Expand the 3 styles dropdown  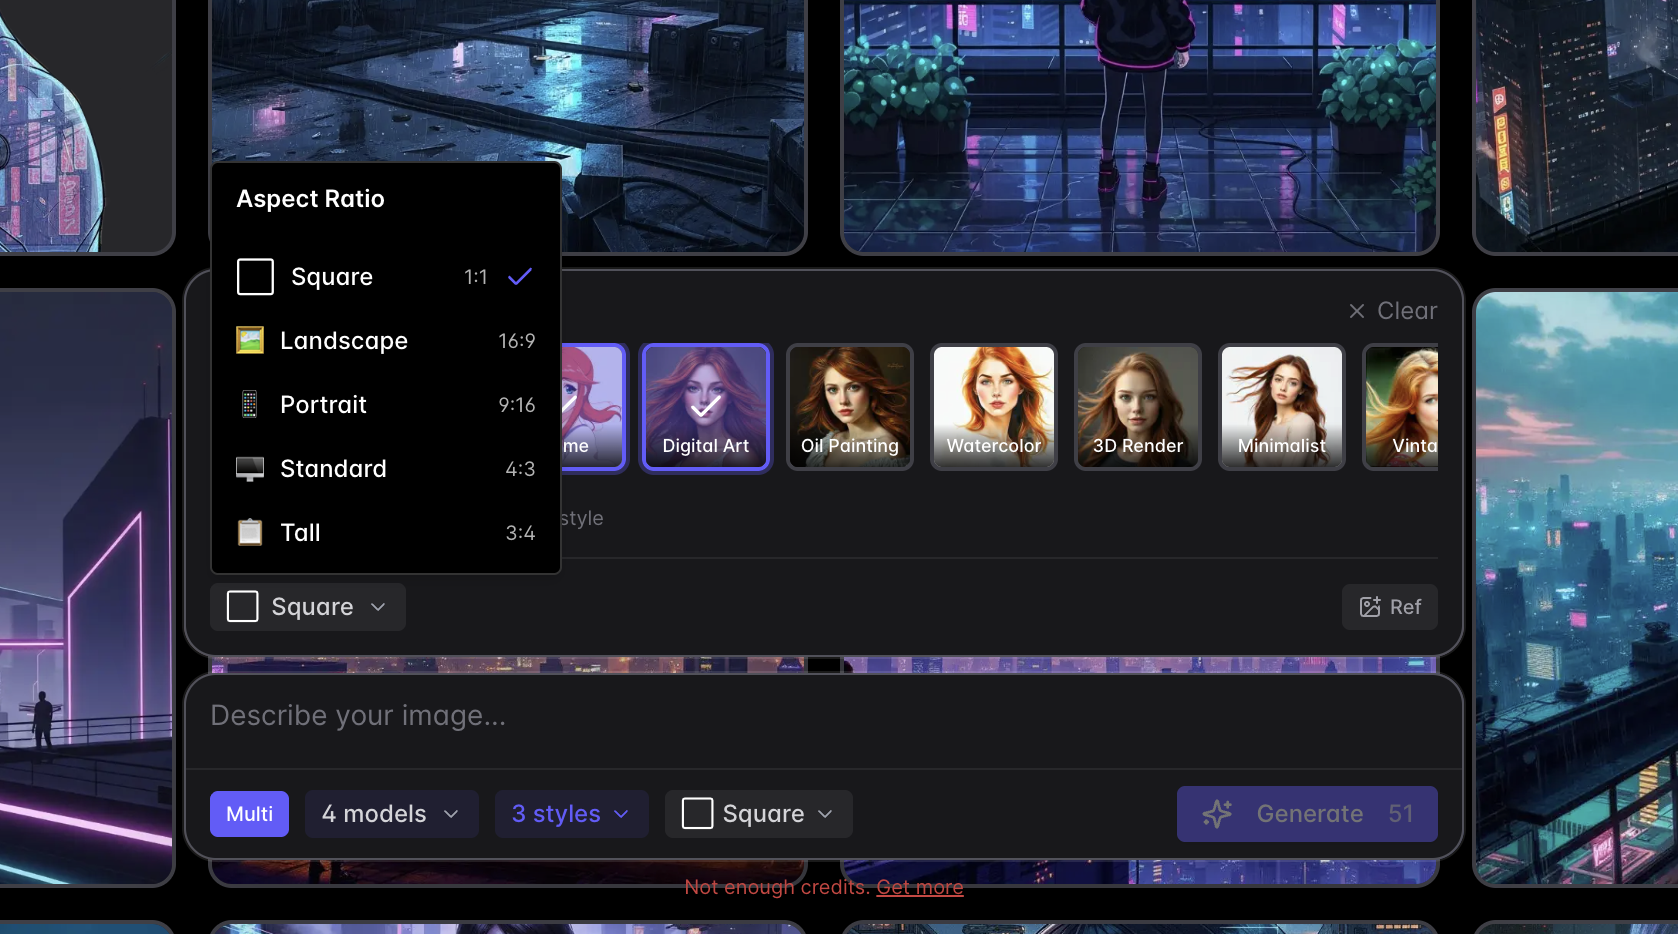tap(570, 813)
